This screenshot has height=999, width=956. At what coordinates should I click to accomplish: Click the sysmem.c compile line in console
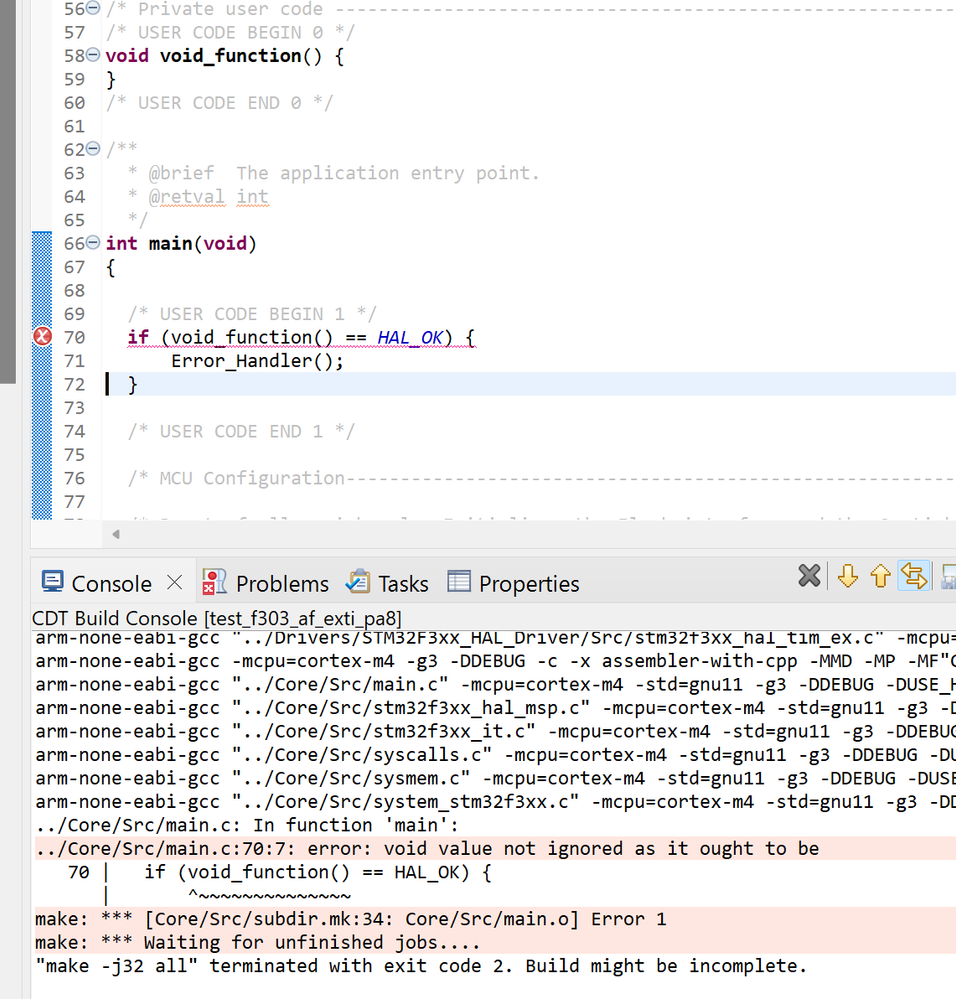496,779
